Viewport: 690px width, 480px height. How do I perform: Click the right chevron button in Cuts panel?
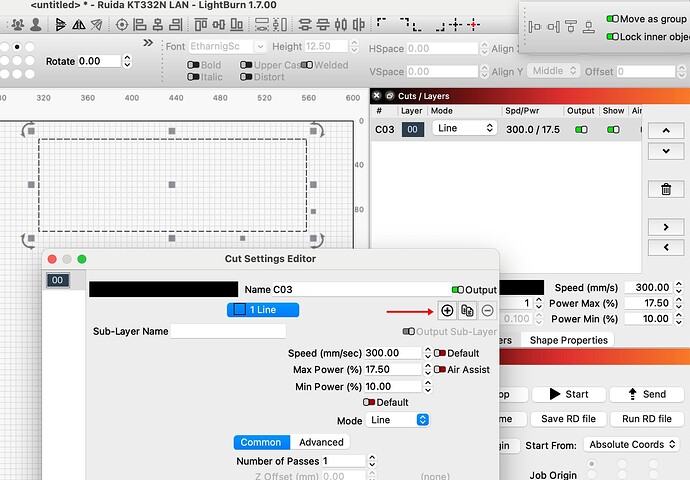click(x=666, y=227)
